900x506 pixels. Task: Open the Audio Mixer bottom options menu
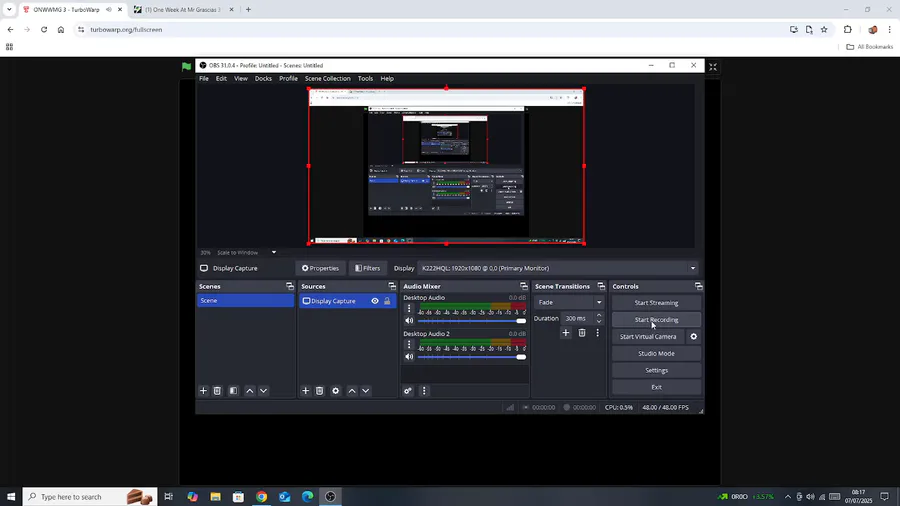click(x=424, y=391)
